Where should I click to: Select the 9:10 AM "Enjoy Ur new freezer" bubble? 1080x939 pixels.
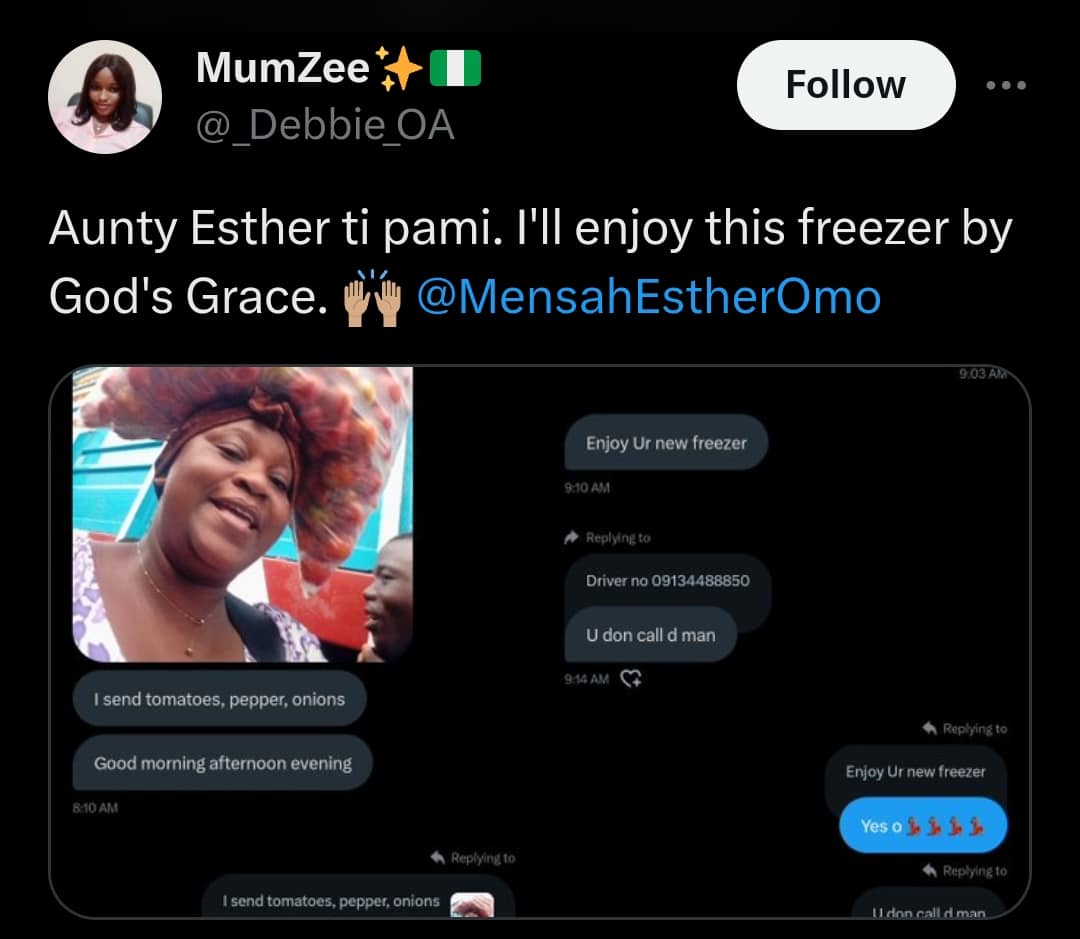click(666, 443)
